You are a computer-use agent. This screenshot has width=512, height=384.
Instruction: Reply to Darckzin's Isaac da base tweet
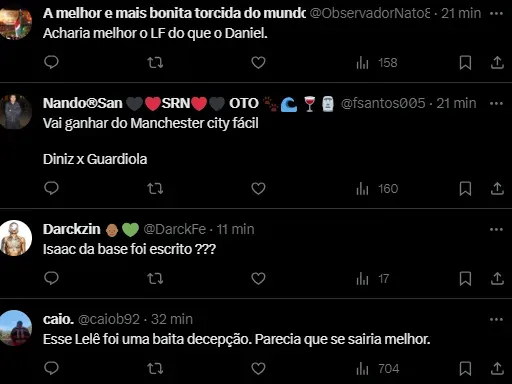(51, 278)
